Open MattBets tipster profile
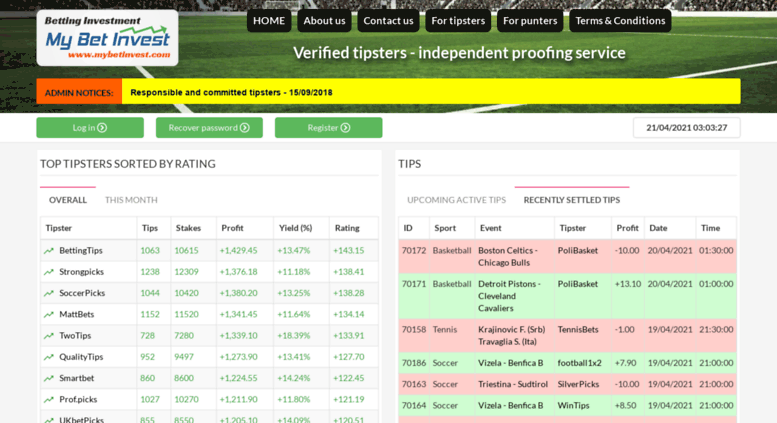The image size is (777, 423). tap(76, 315)
